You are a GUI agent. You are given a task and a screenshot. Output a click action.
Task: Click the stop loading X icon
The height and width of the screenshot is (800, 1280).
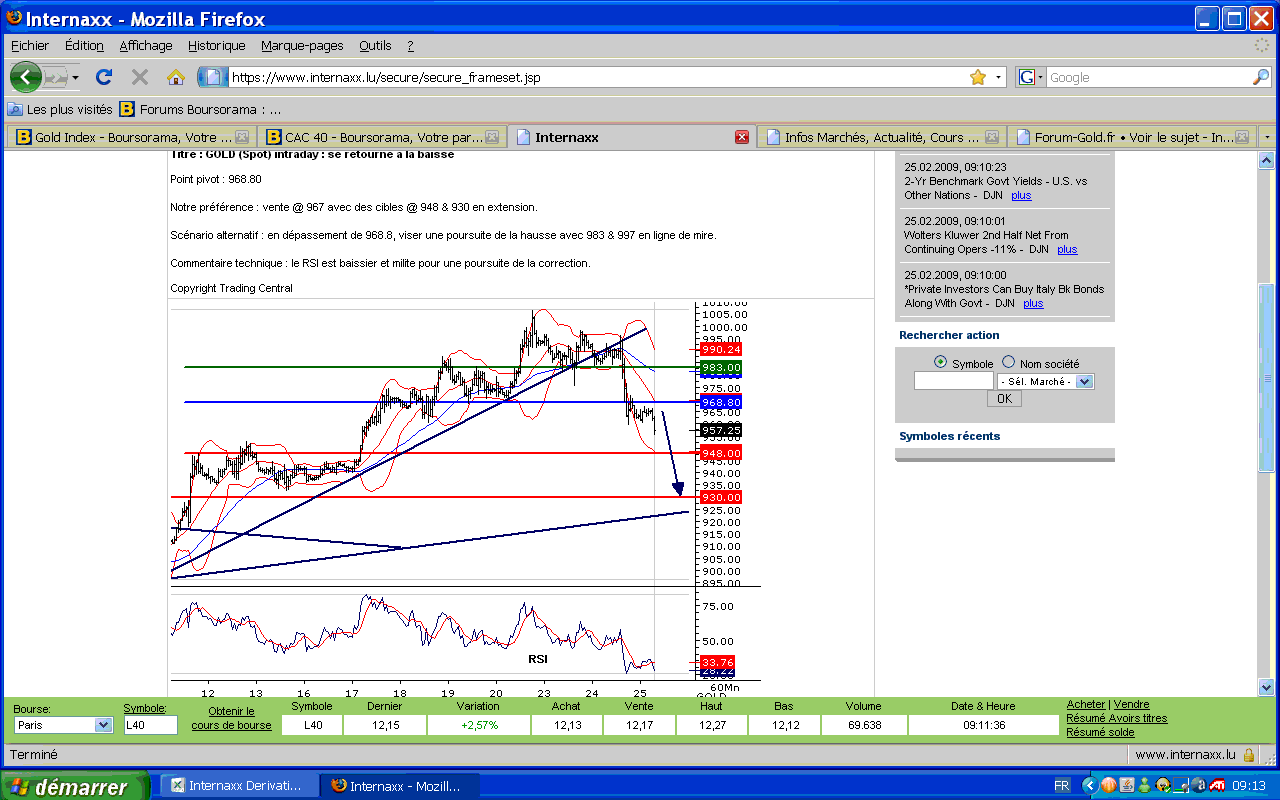[x=140, y=77]
